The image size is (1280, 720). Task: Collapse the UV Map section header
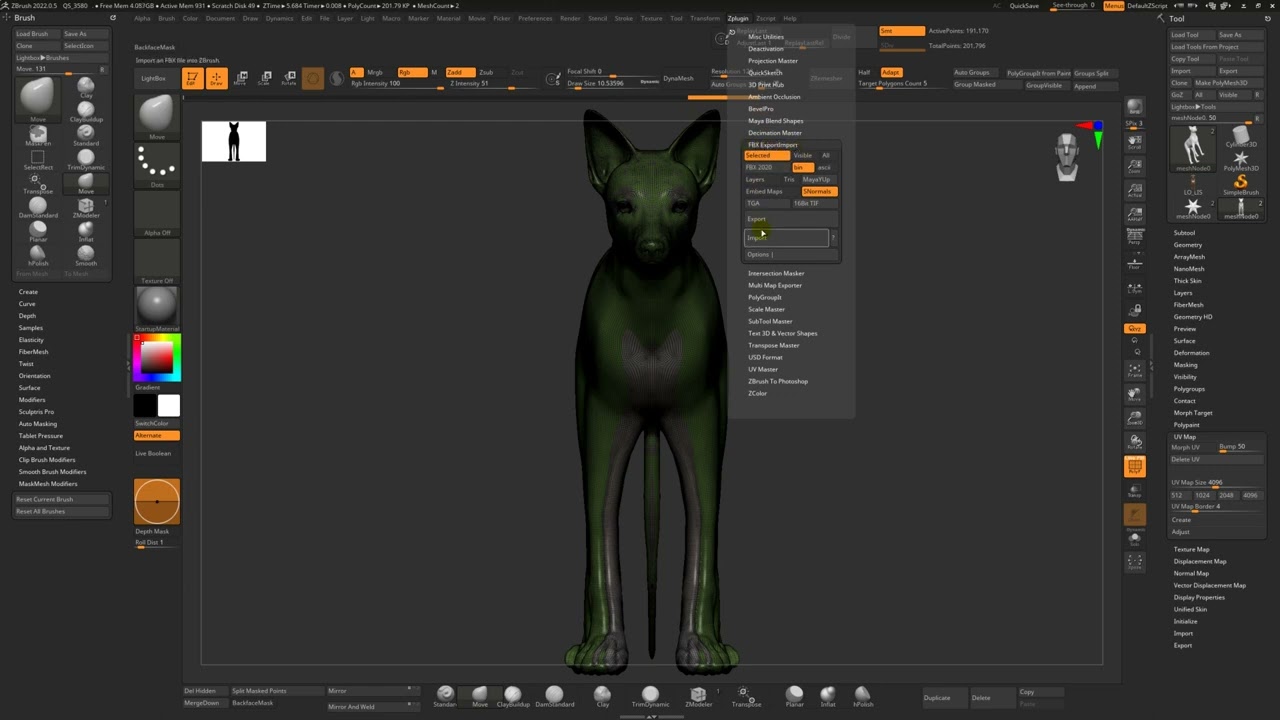click(x=1185, y=437)
